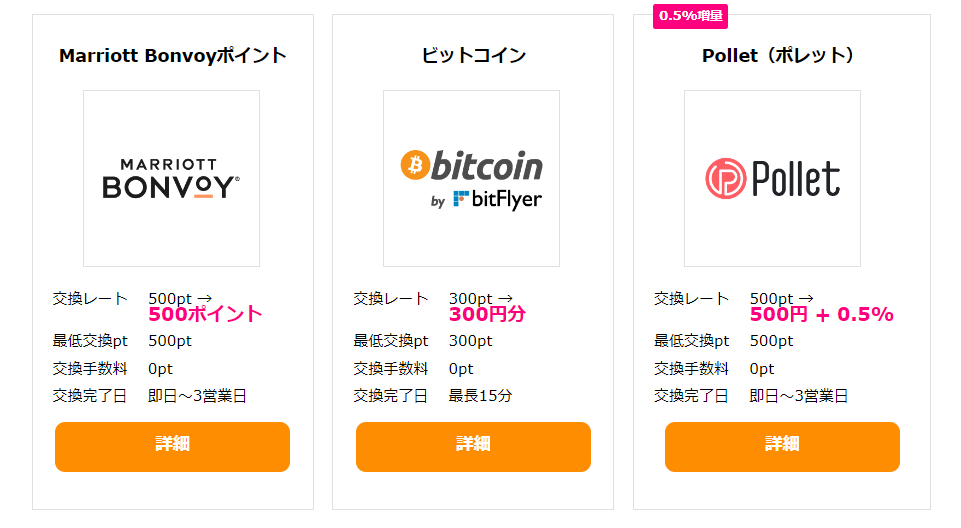Image resolution: width=961 pixels, height=528 pixels.
Task: Click the Marriott 交換レート label
Action: tap(90, 298)
